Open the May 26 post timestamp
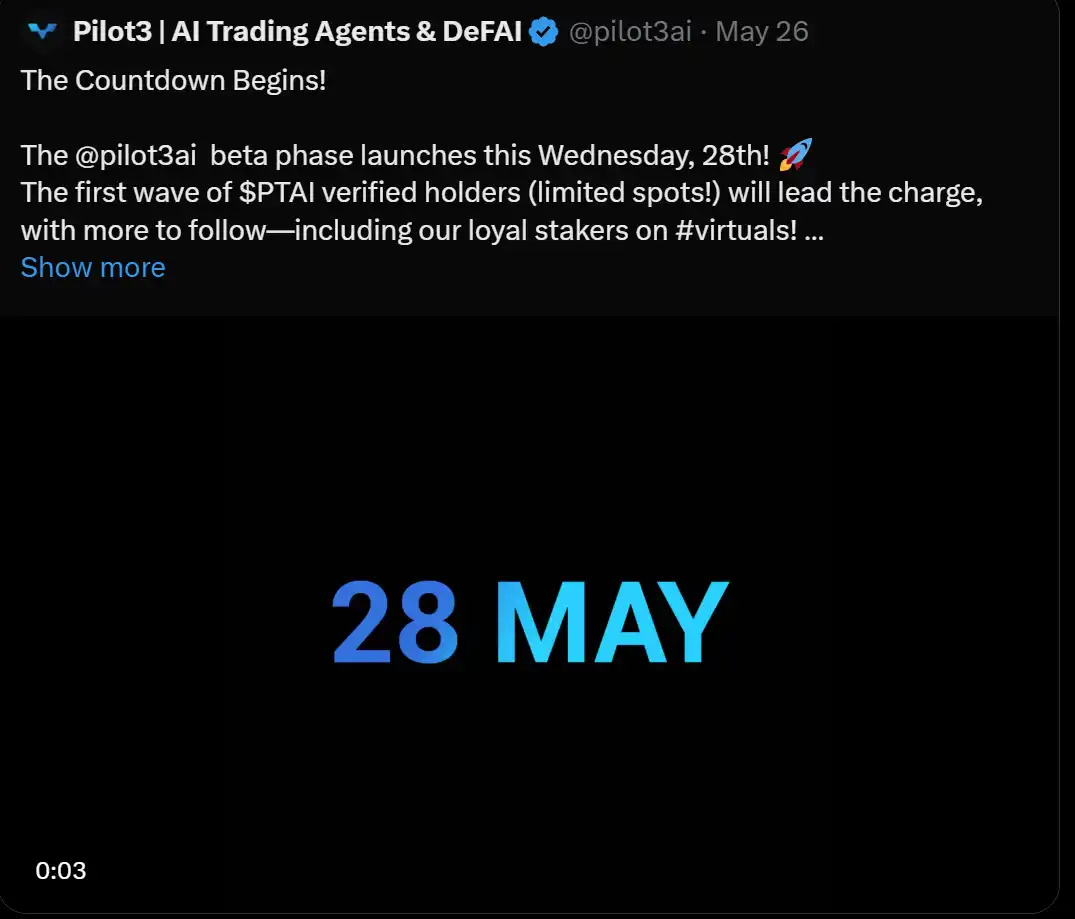The image size is (1075, 919). coord(762,32)
